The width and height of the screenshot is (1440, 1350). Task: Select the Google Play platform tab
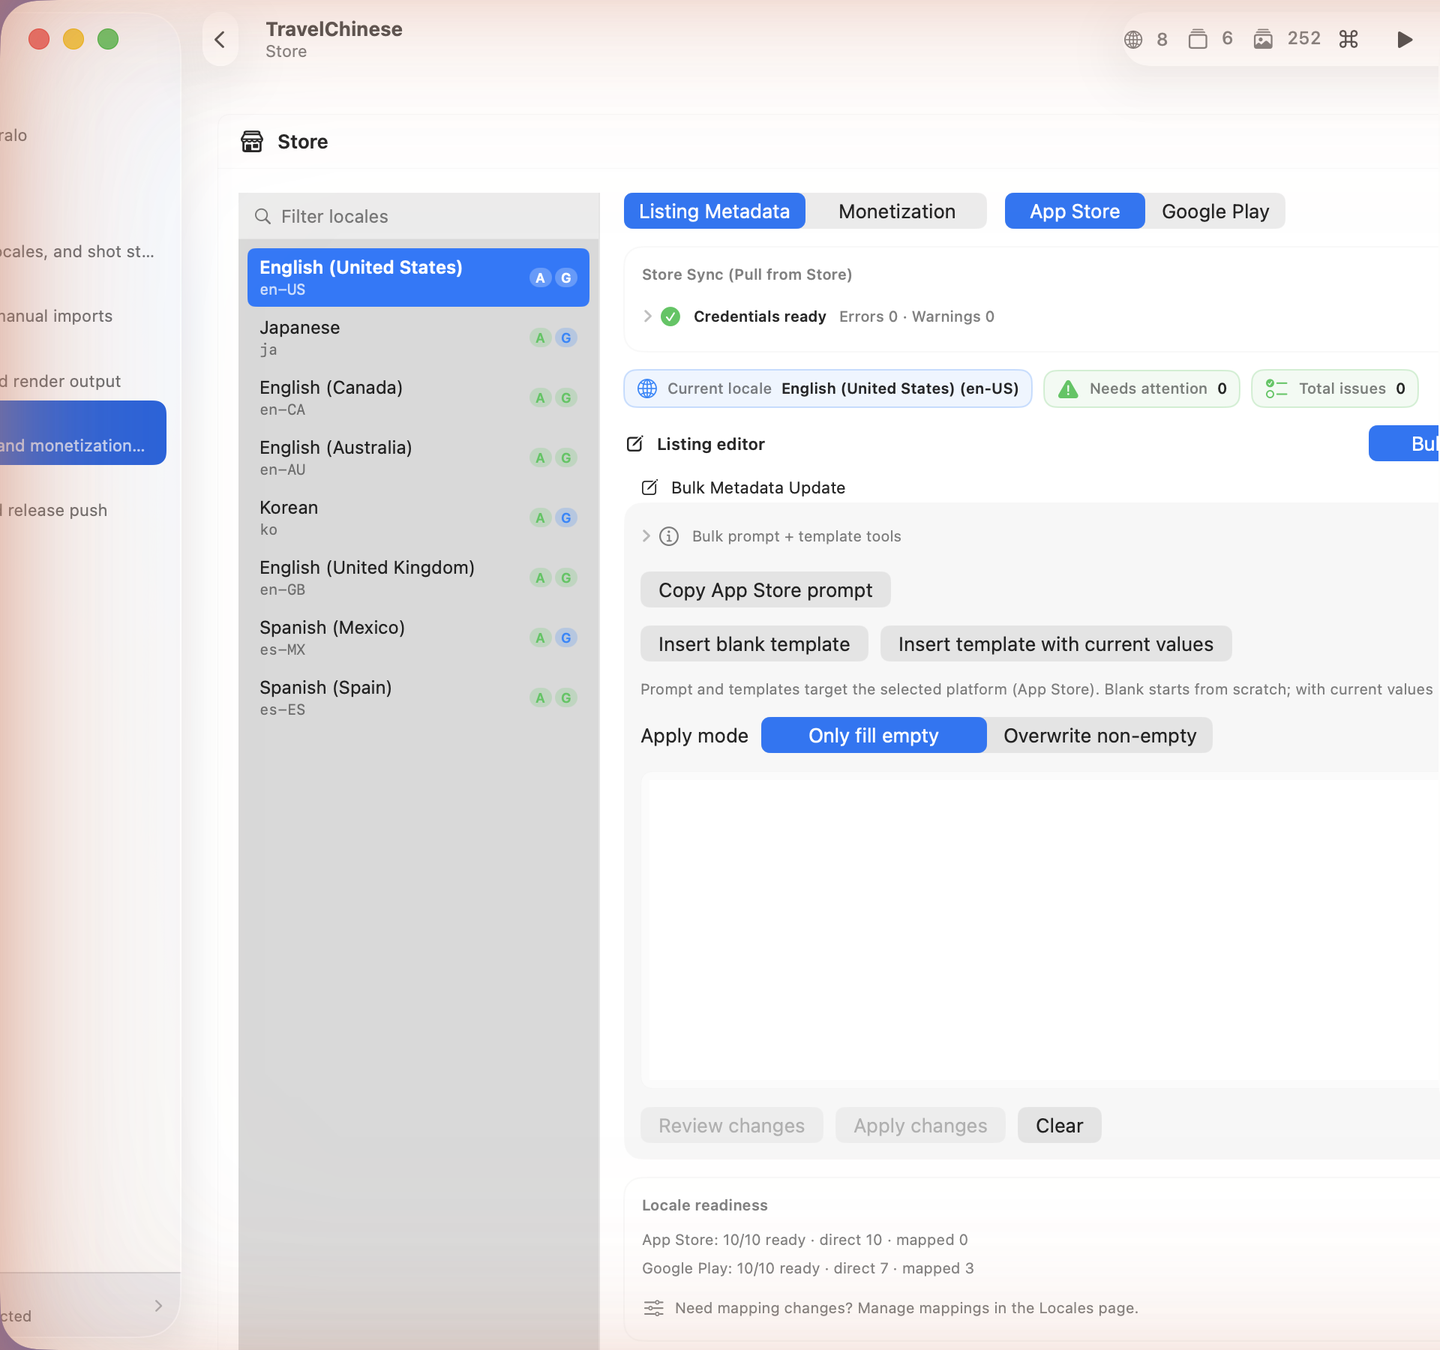click(x=1215, y=211)
